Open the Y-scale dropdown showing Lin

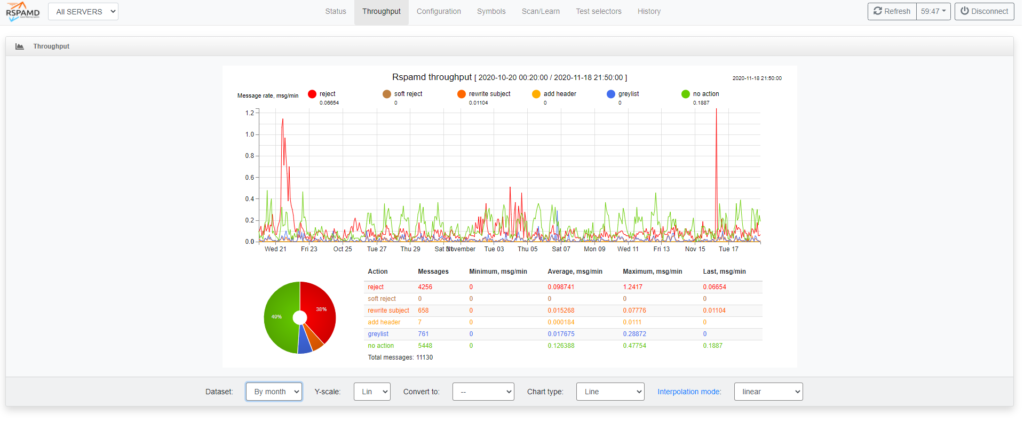(x=372, y=391)
